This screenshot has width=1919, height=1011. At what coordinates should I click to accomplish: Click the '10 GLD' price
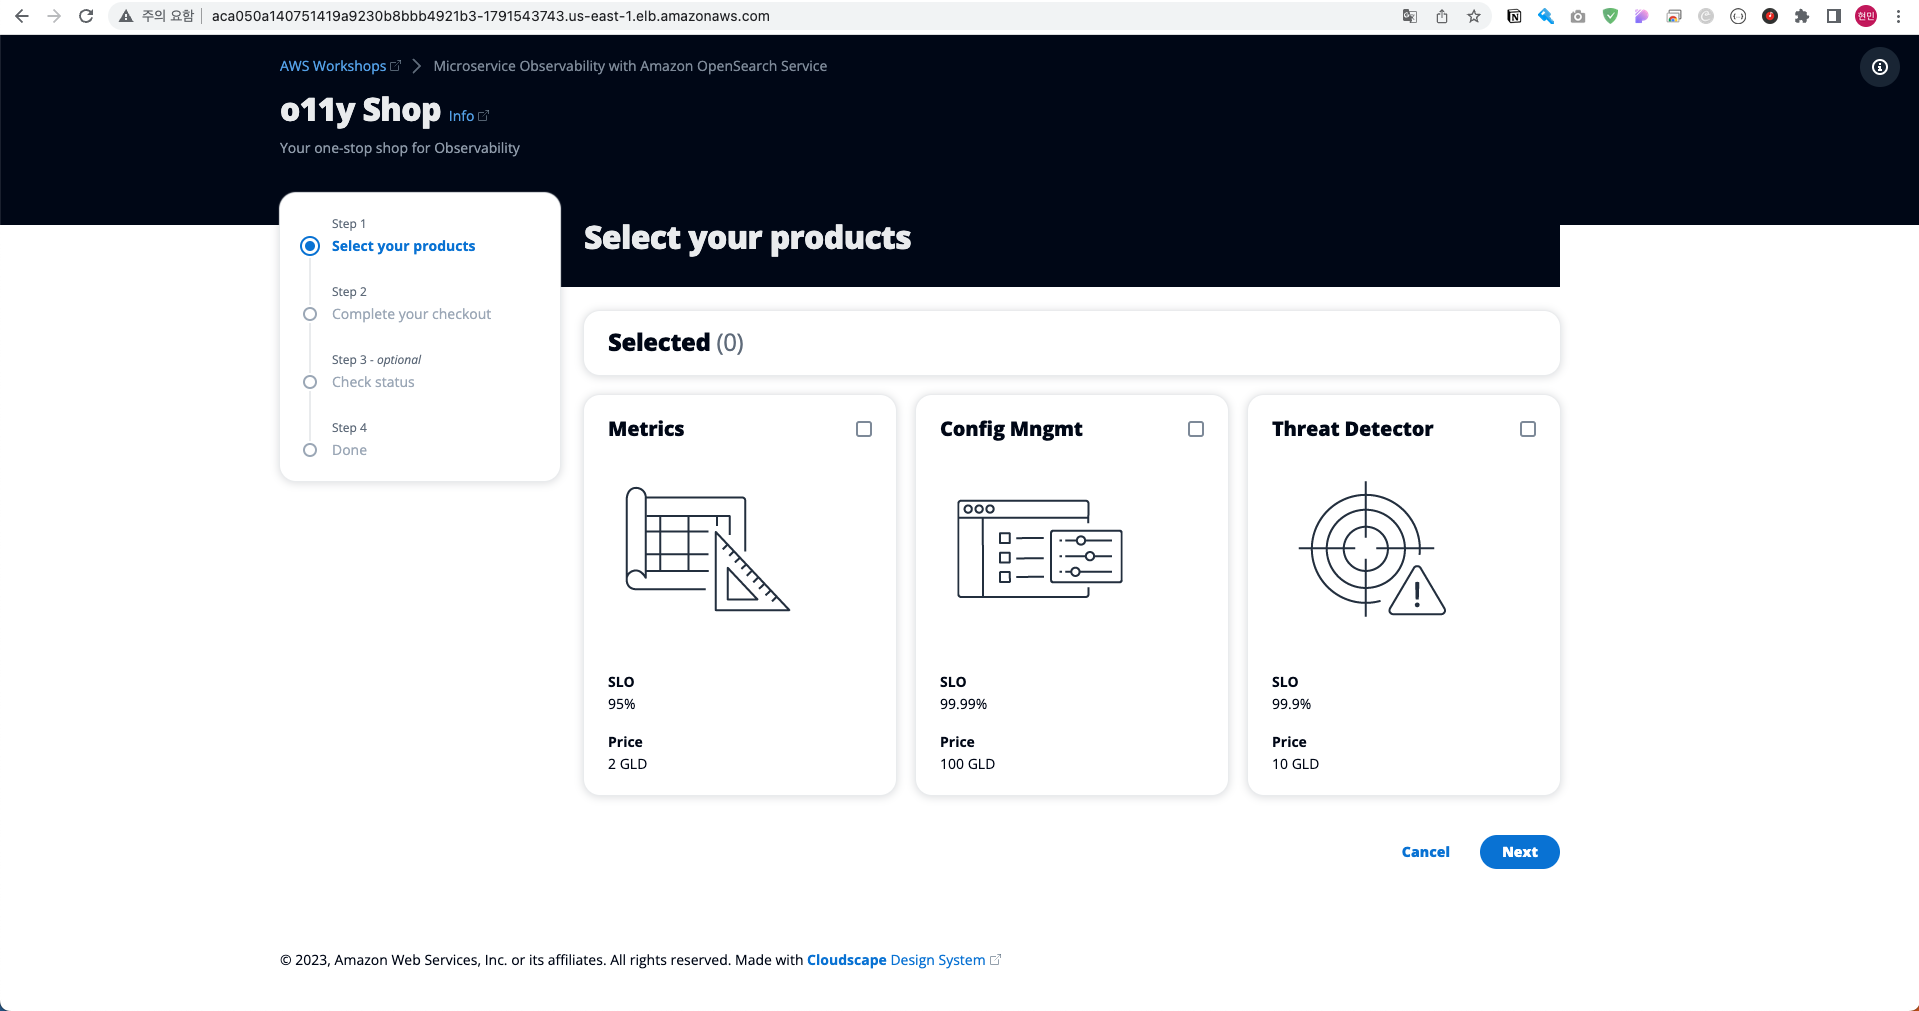click(x=1295, y=764)
